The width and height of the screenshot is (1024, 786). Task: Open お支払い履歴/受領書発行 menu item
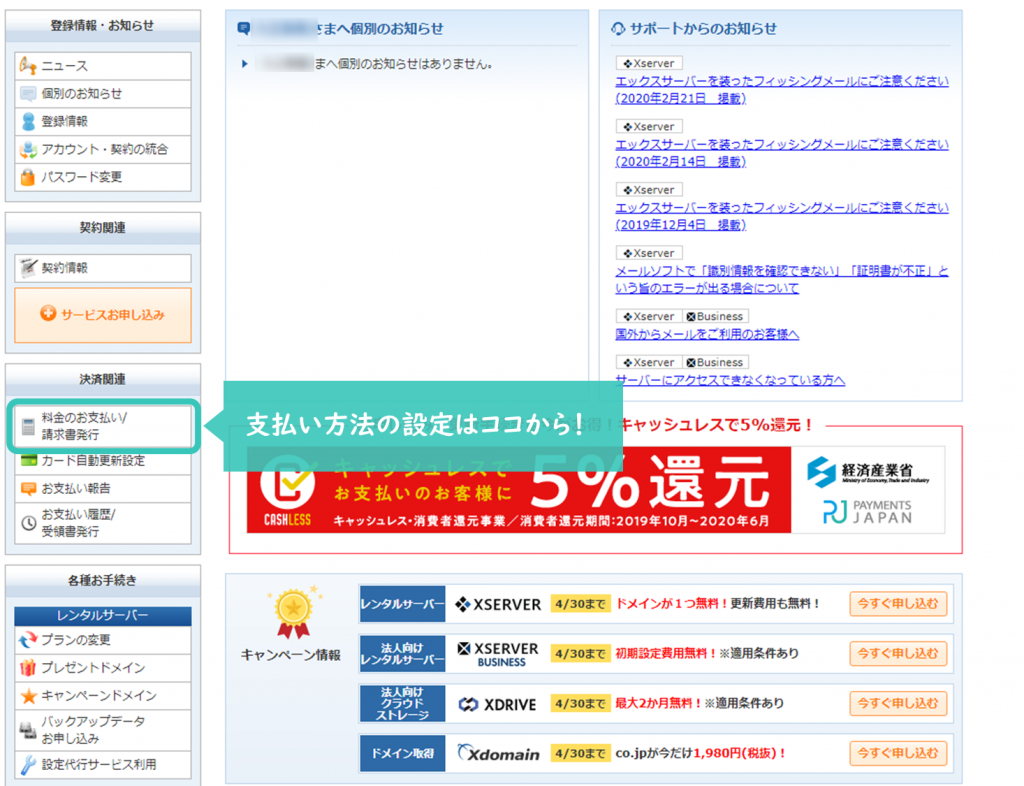103,523
